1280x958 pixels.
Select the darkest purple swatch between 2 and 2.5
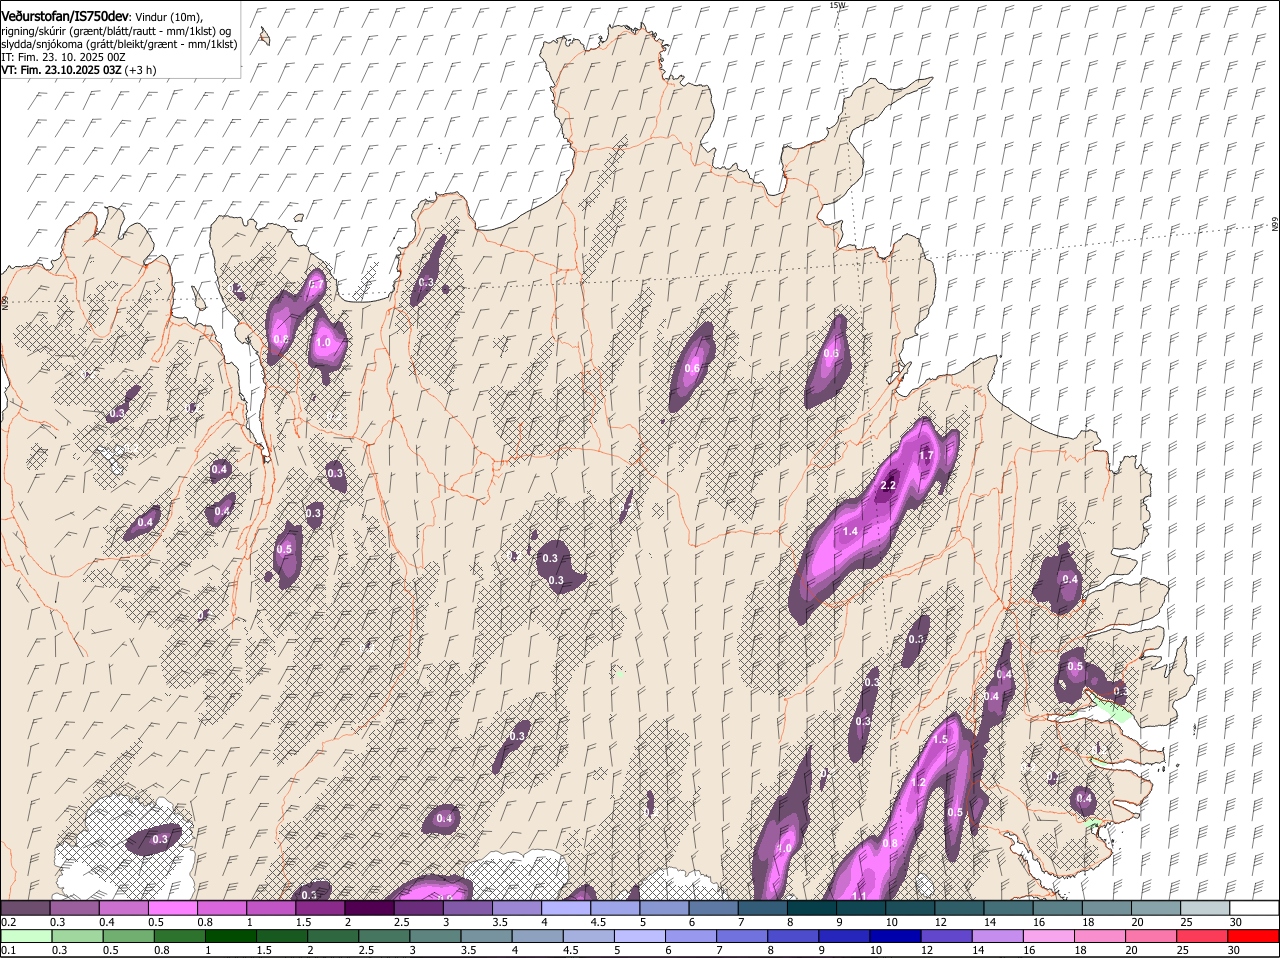pyautogui.click(x=369, y=908)
